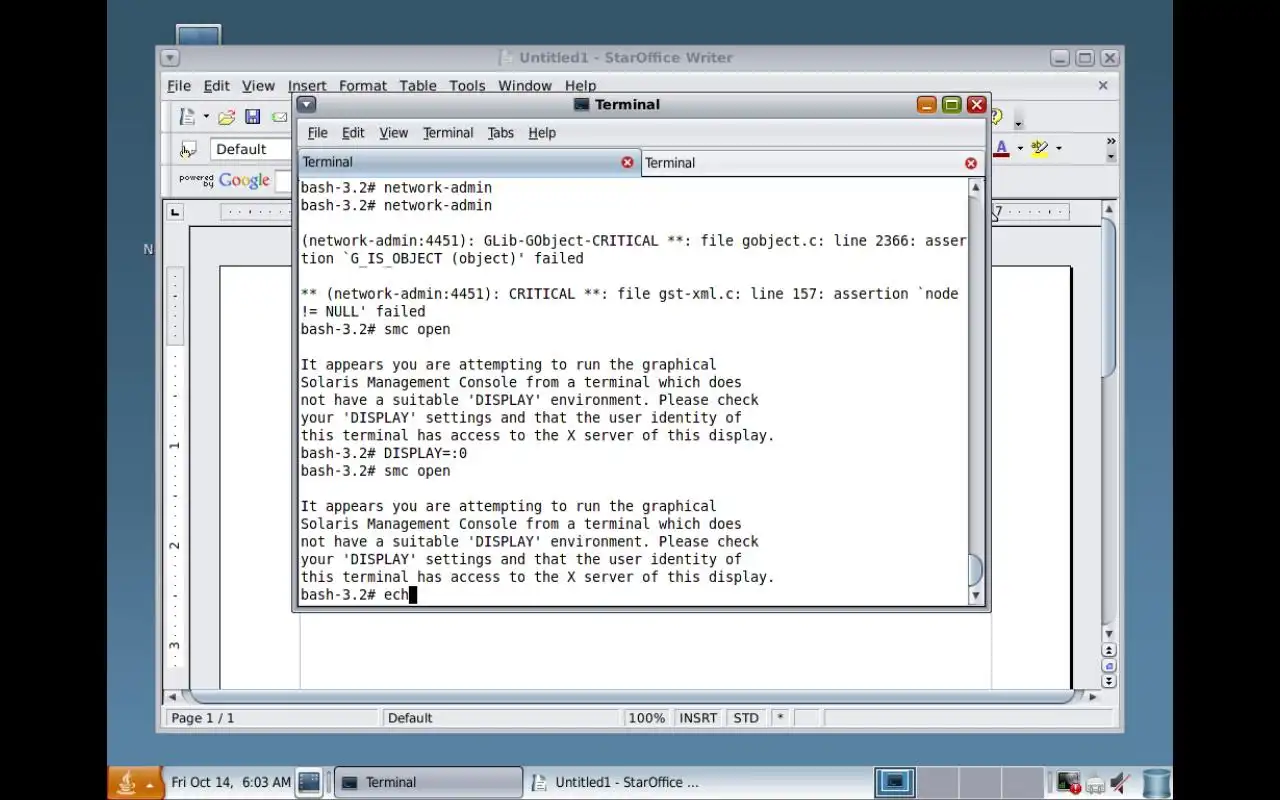This screenshot has height=800, width=1280.
Task: Open StarOffice Format menu
Action: click(x=363, y=86)
